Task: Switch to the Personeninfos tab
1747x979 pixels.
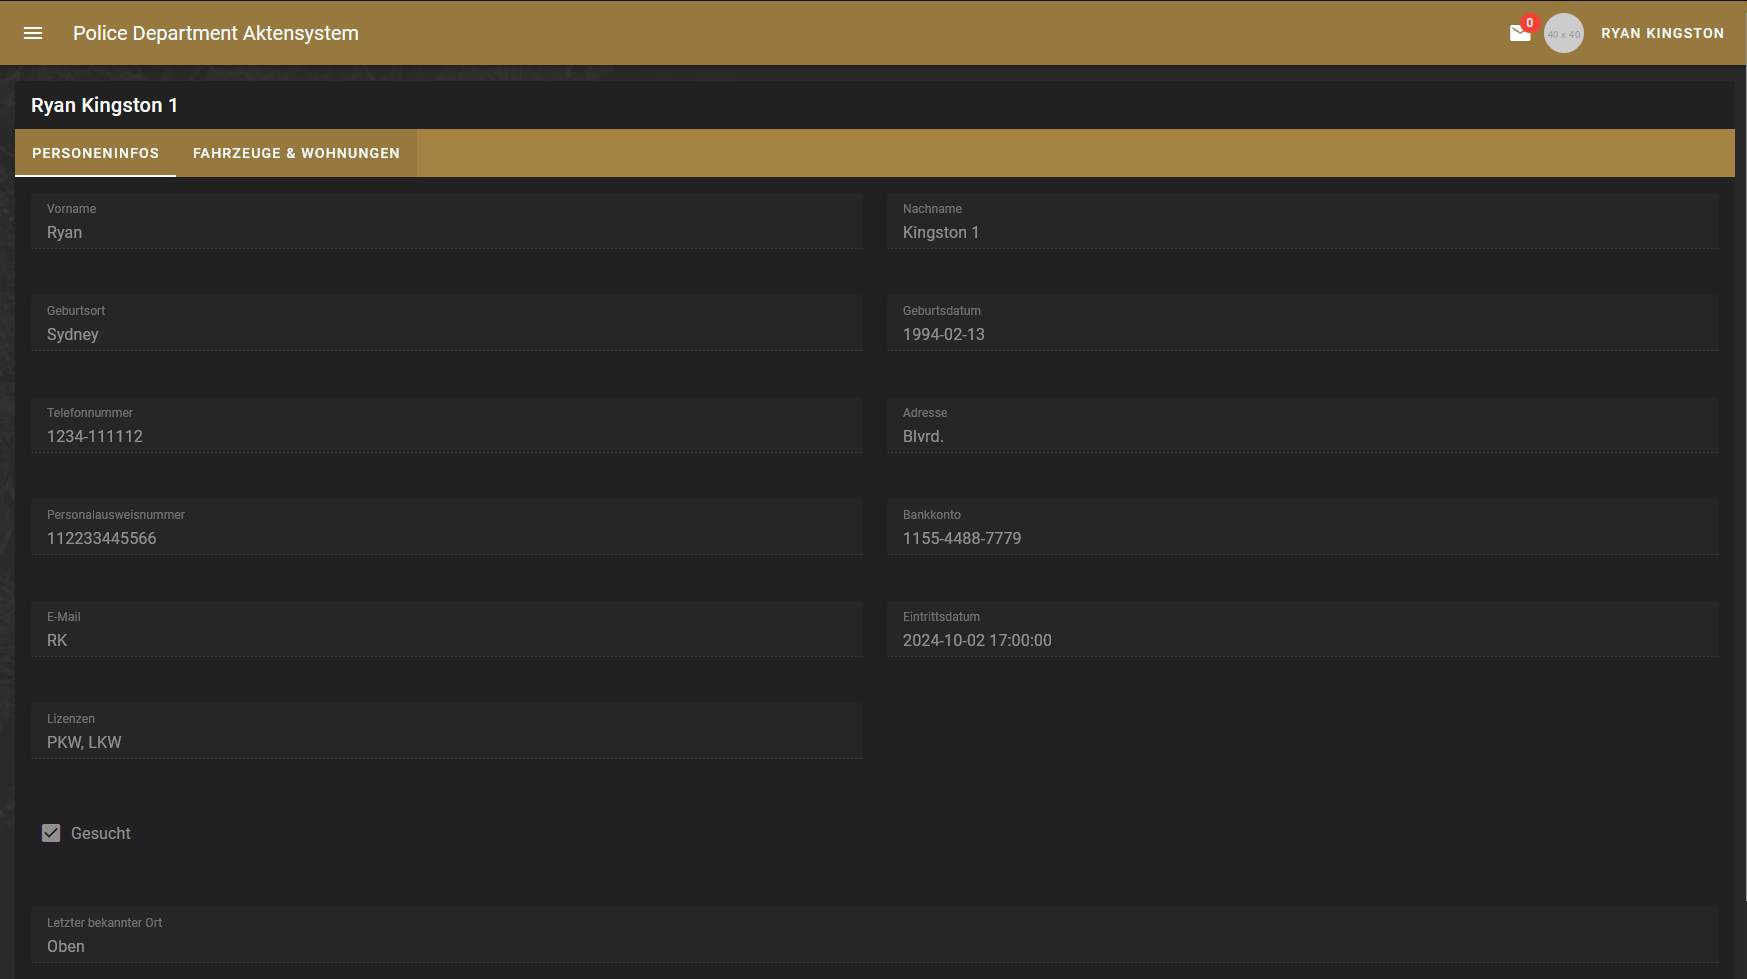Action: (x=95, y=153)
